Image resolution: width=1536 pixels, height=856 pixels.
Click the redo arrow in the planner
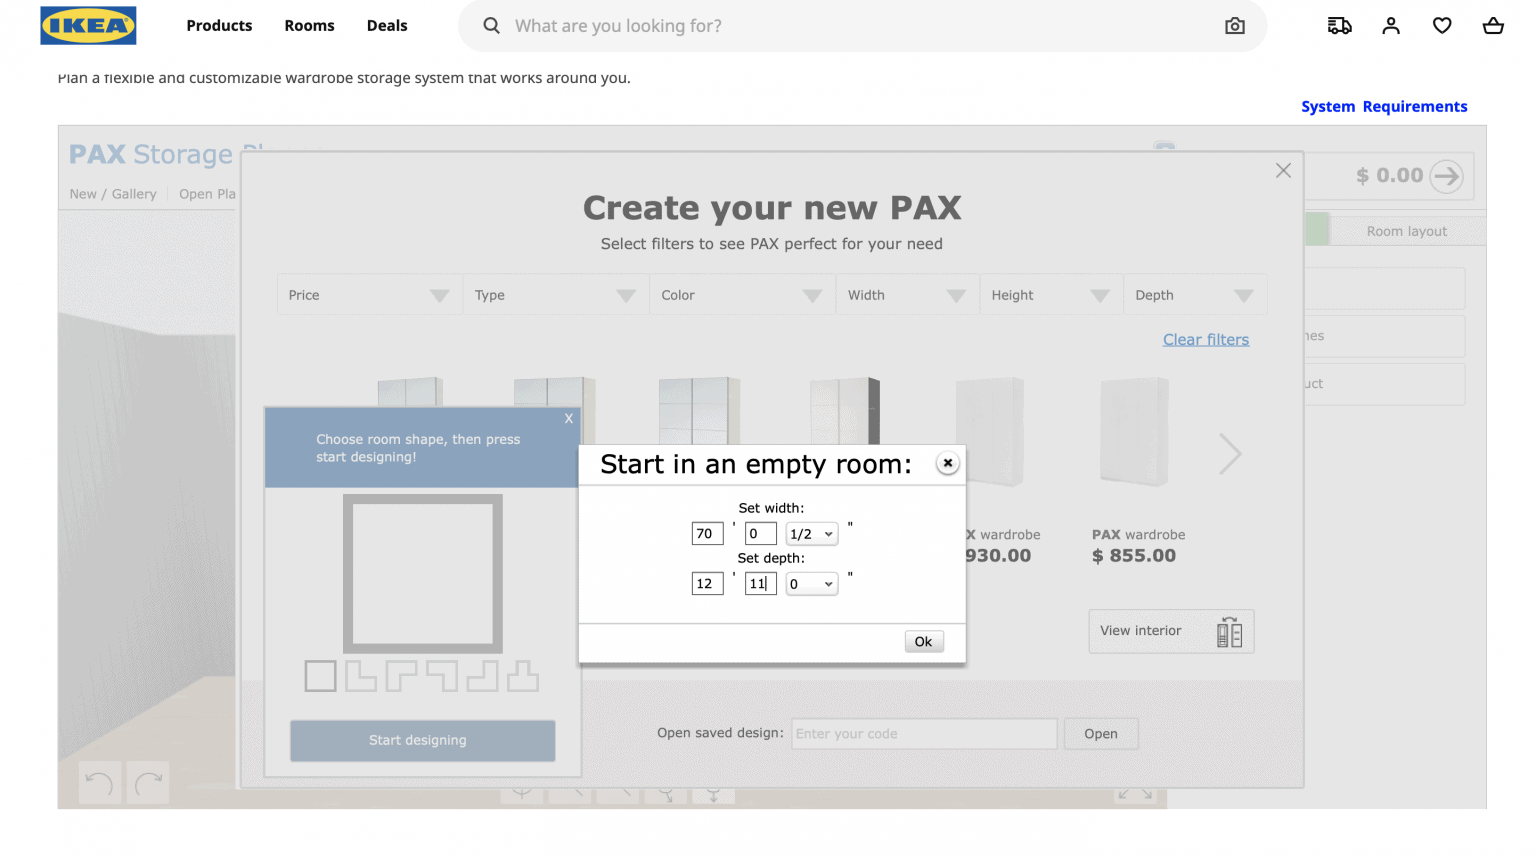point(147,782)
